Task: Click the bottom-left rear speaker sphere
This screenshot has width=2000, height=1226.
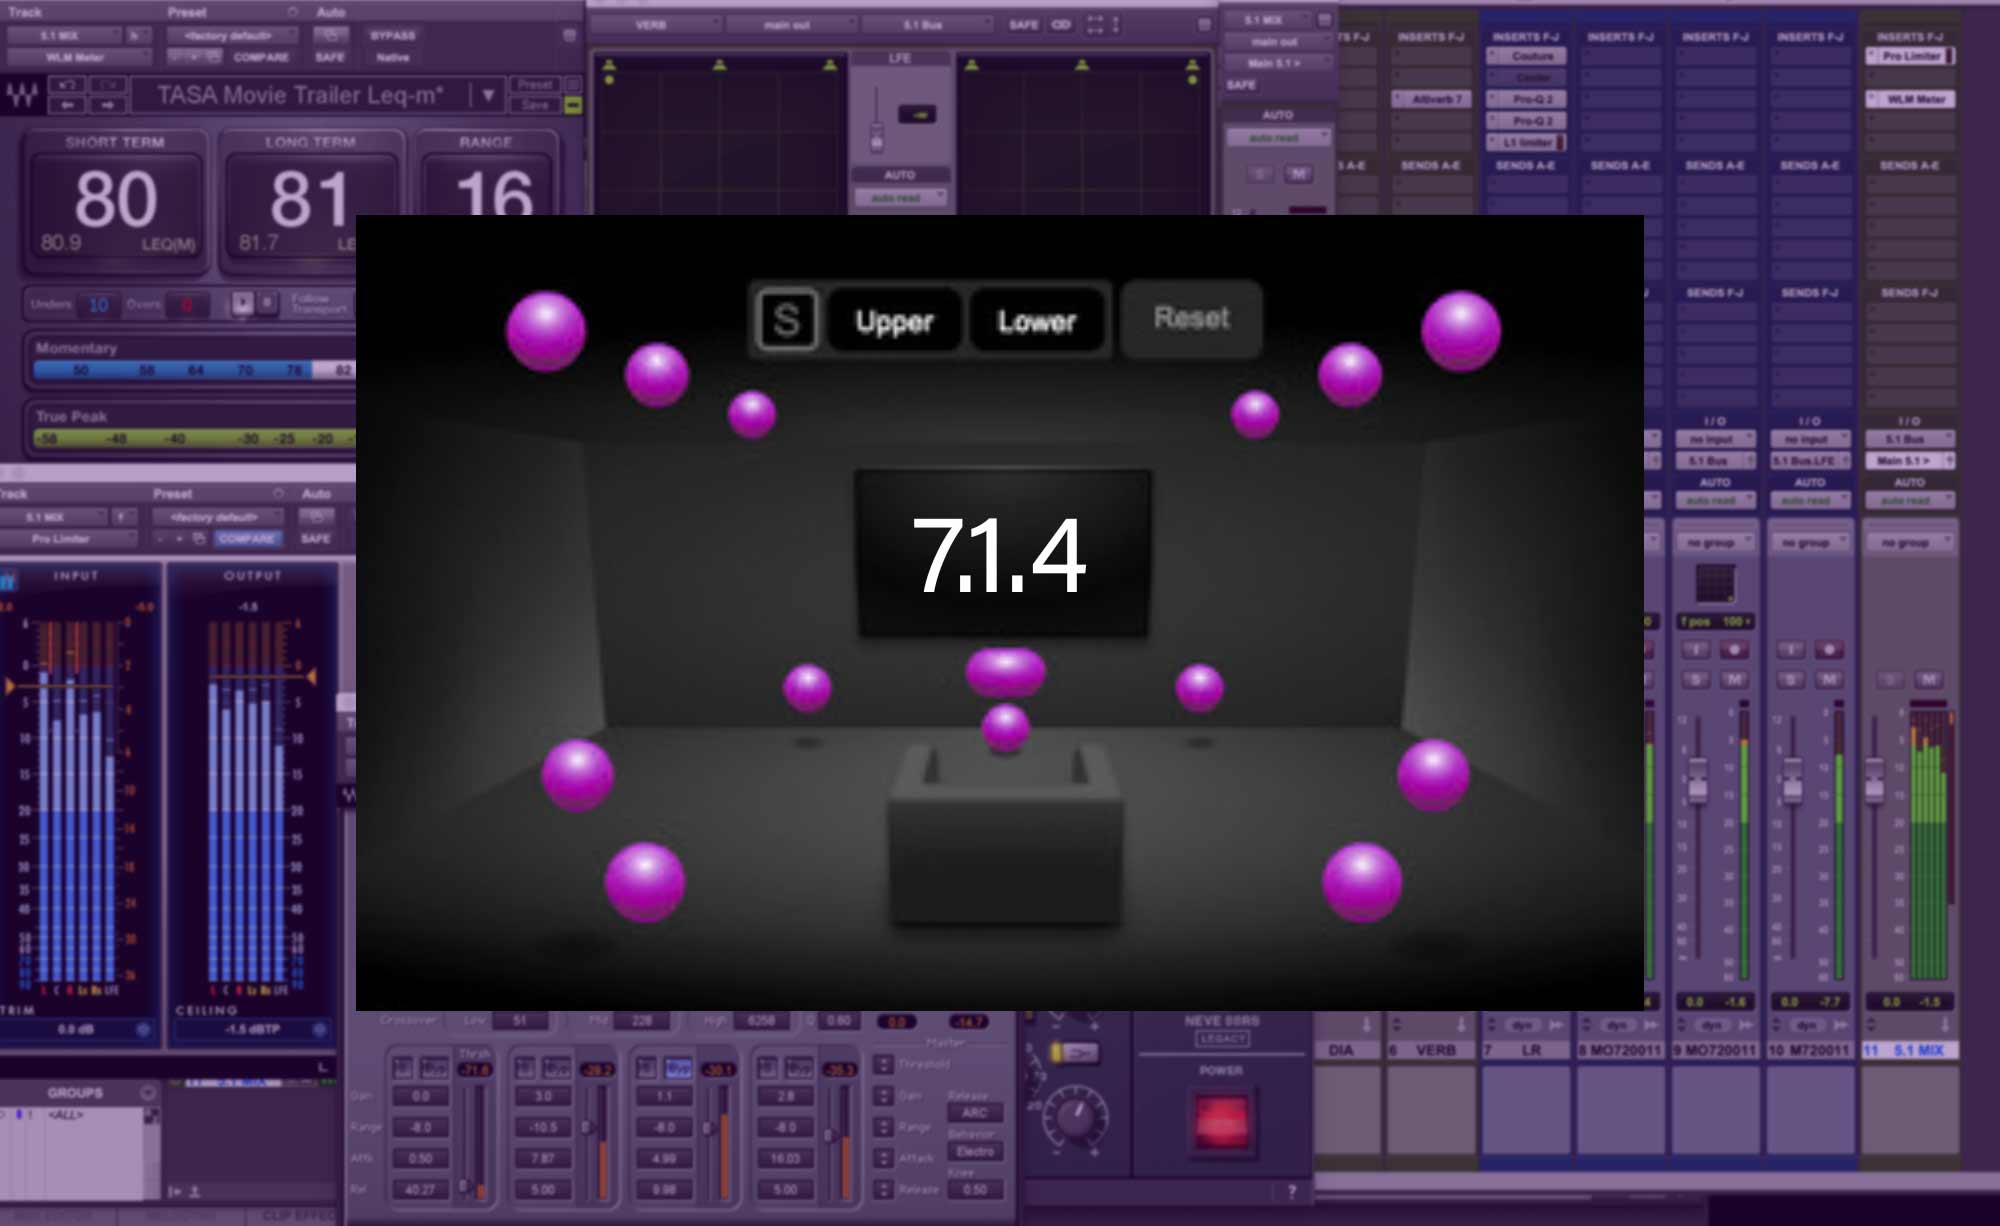Action: click(x=645, y=881)
